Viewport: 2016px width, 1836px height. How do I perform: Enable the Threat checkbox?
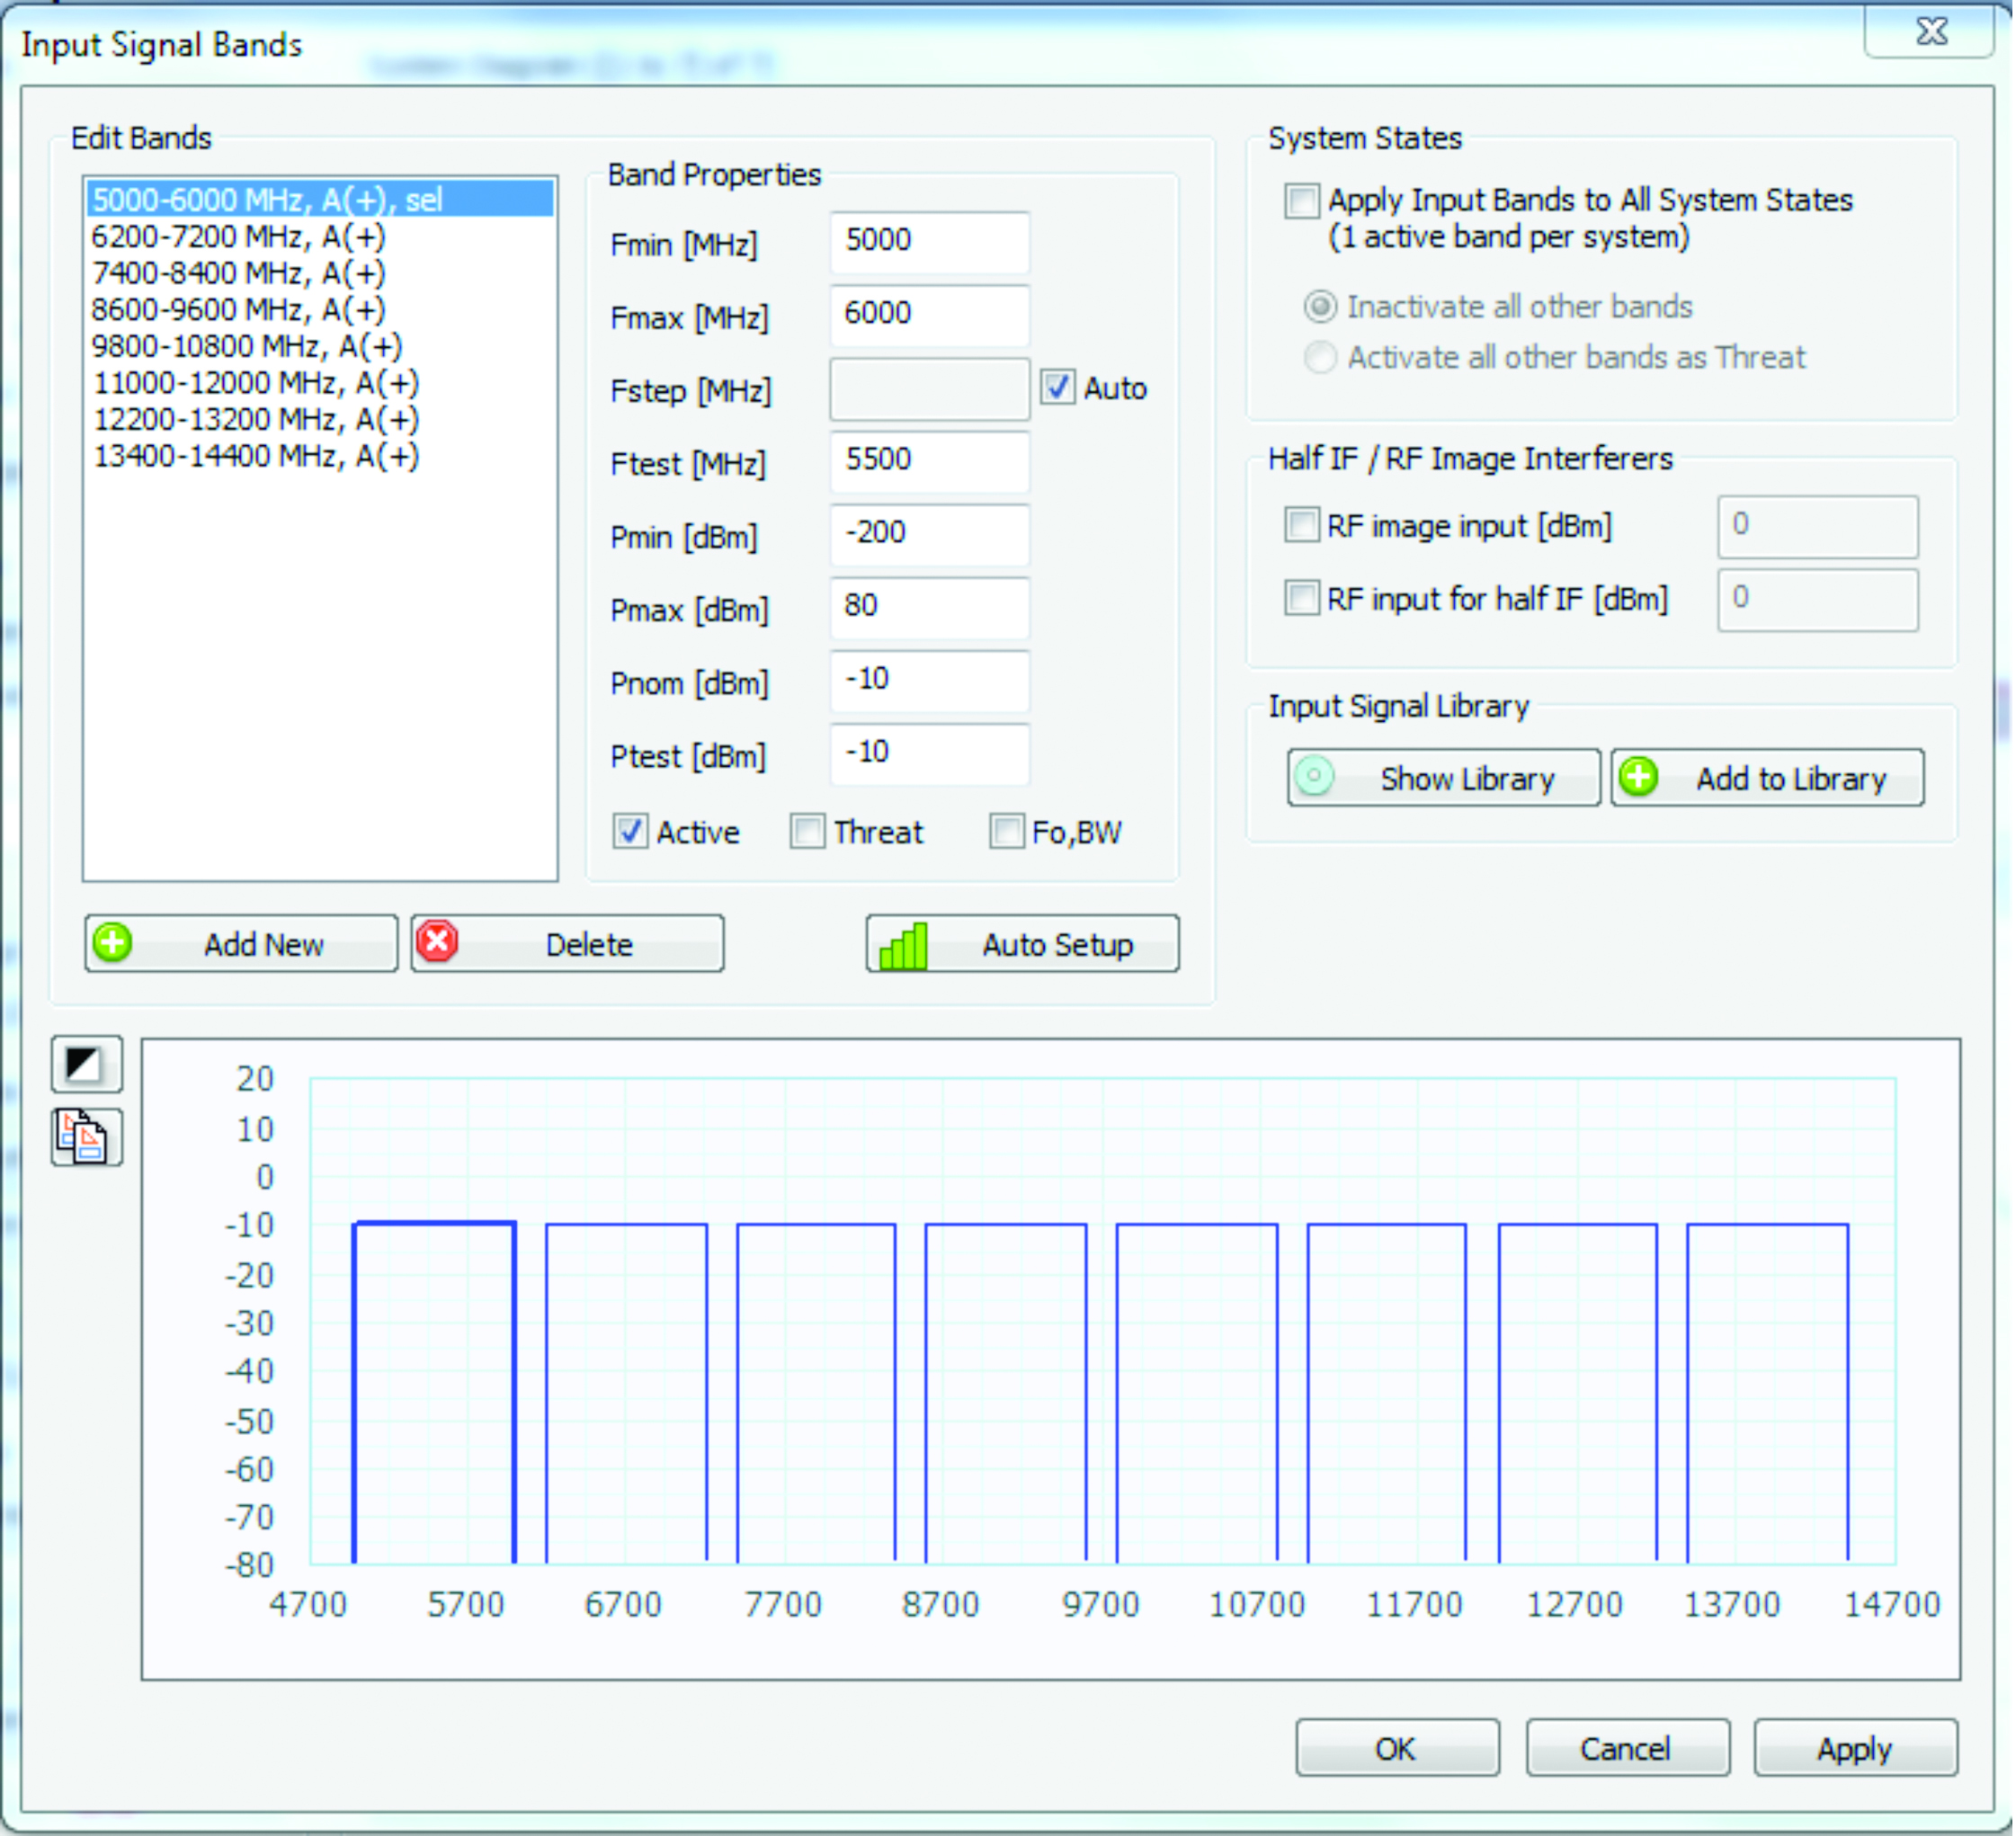point(807,831)
